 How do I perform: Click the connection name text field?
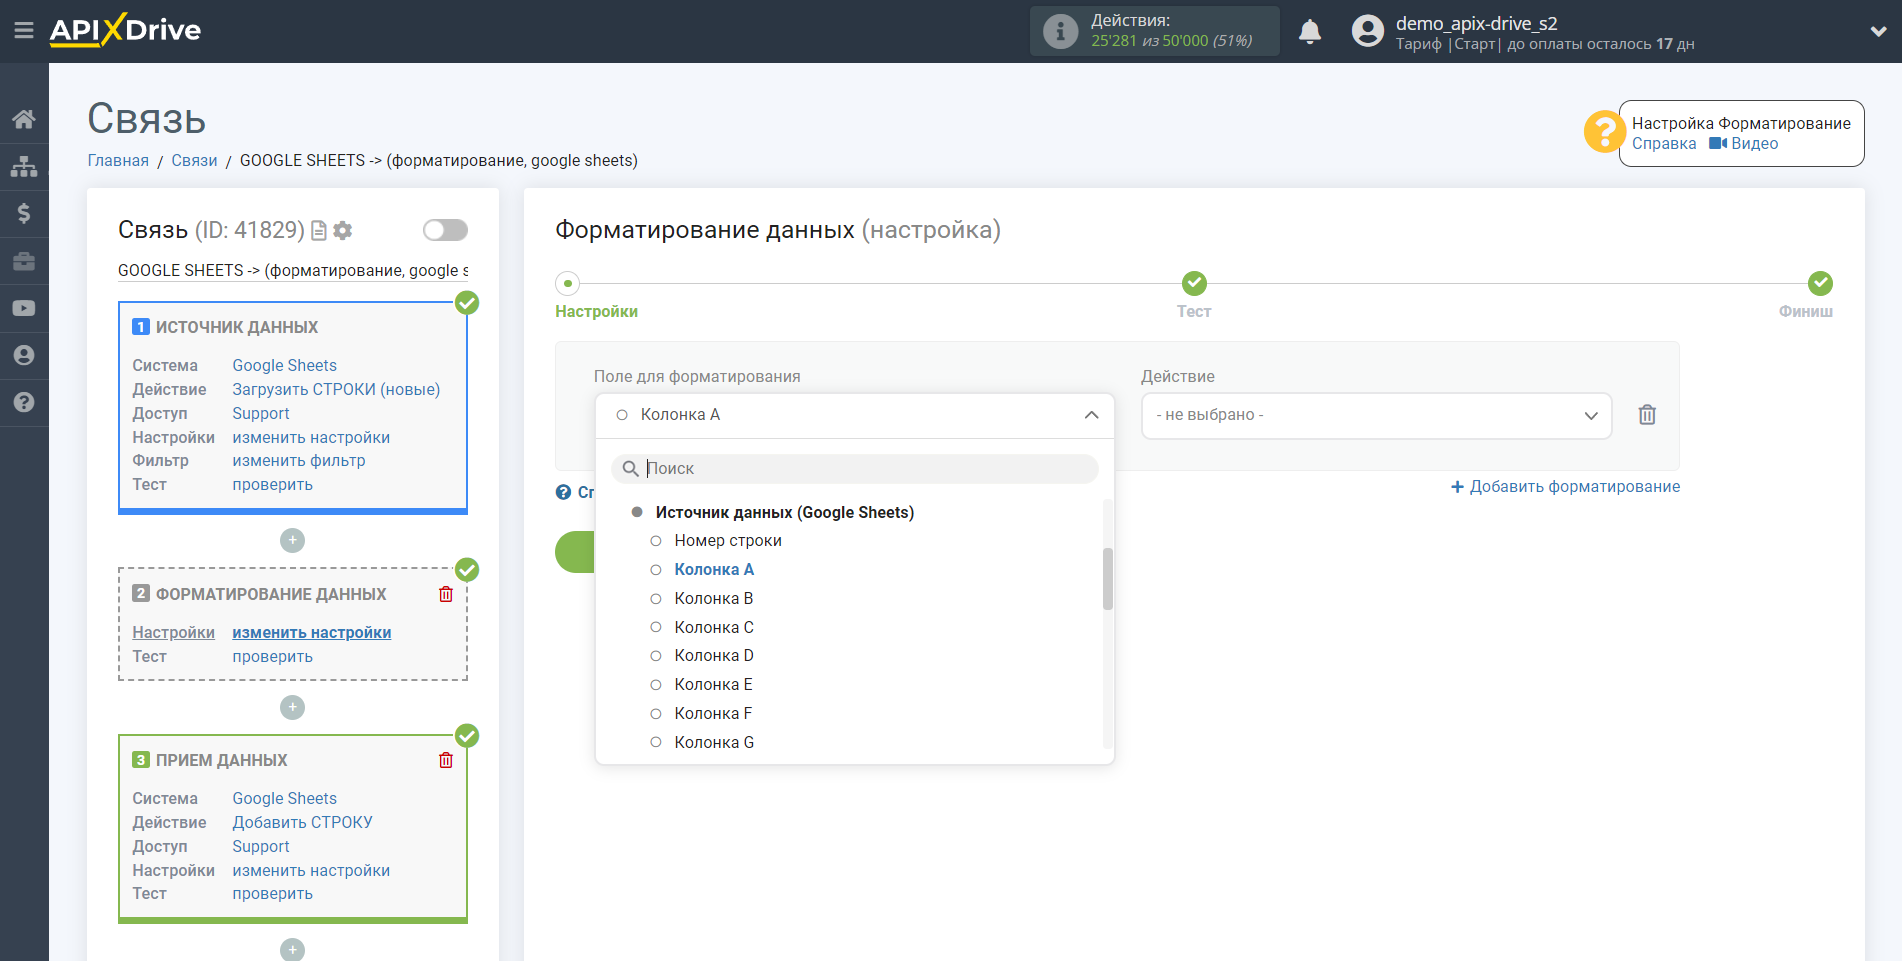[293, 271]
